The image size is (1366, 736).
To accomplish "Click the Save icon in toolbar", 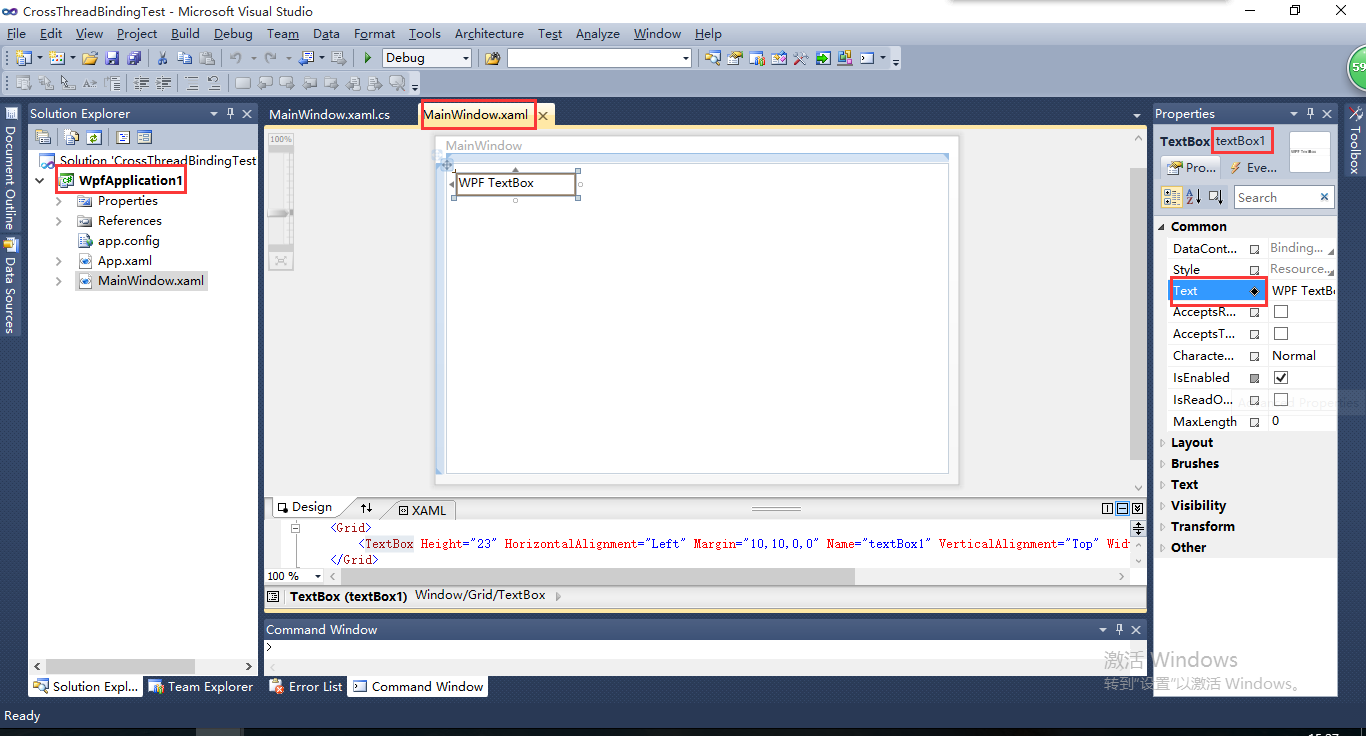I will click(x=112, y=58).
